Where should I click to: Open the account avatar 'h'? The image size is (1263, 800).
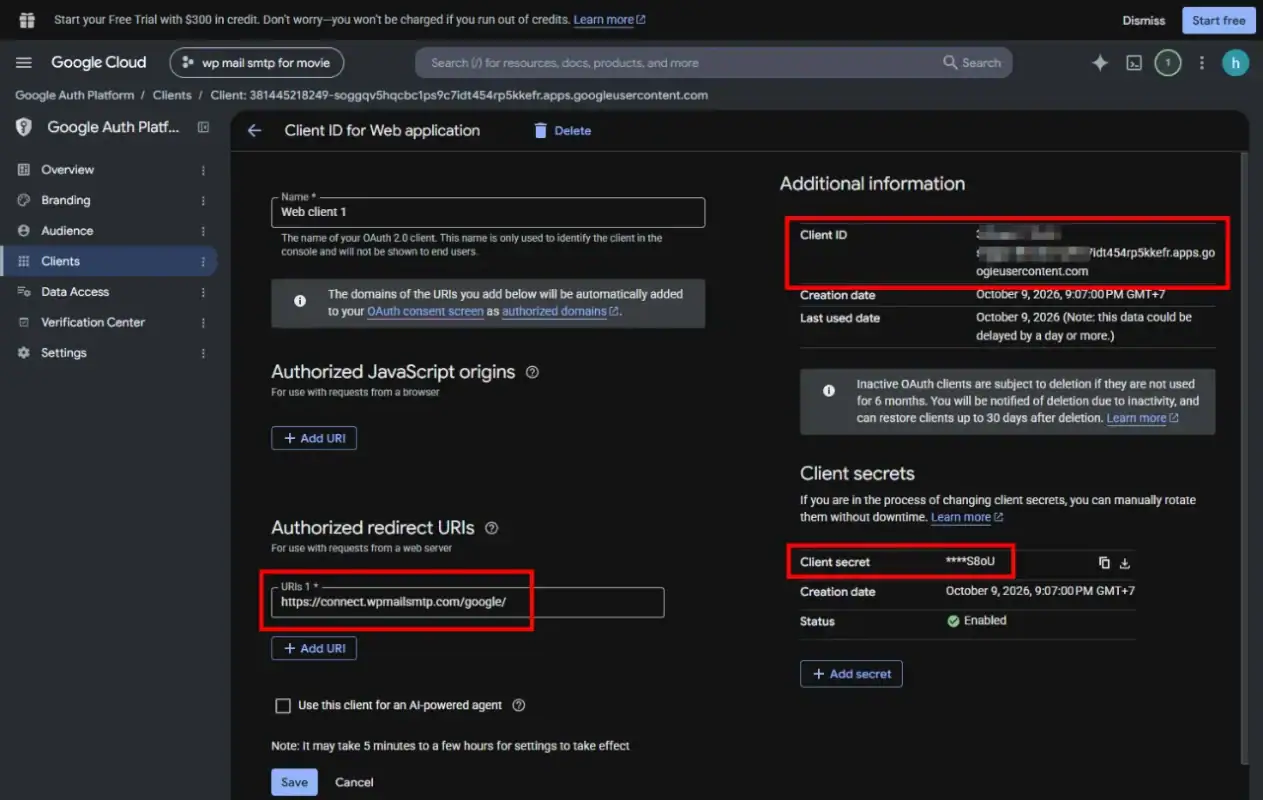click(1235, 63)
